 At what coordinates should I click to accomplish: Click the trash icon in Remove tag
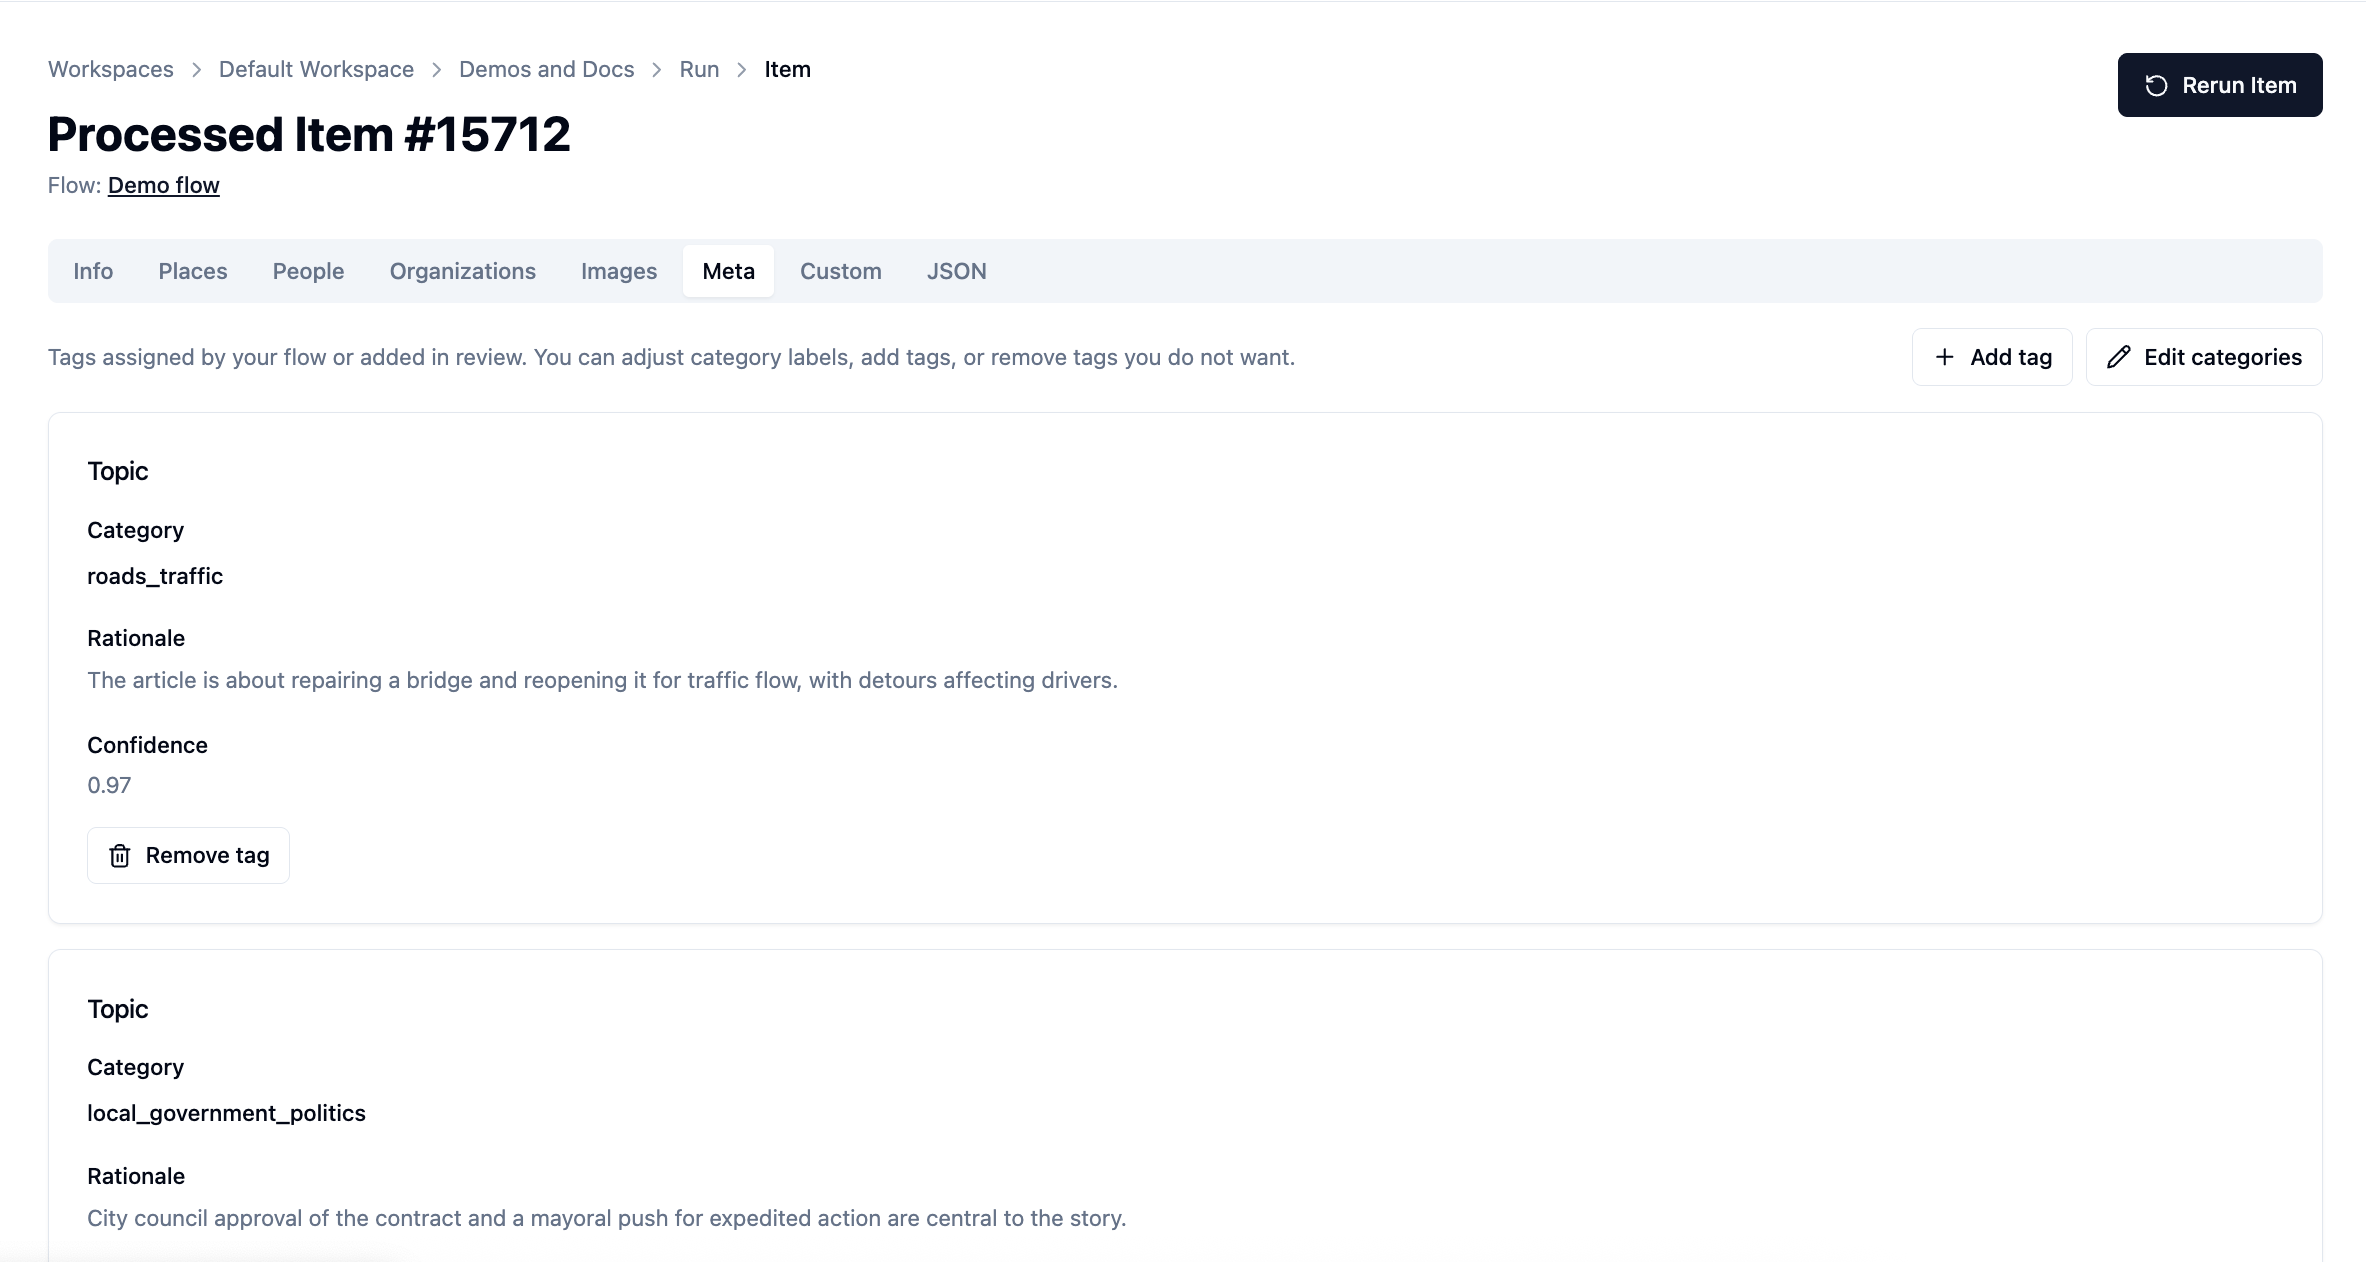click(x=120, y=856)
